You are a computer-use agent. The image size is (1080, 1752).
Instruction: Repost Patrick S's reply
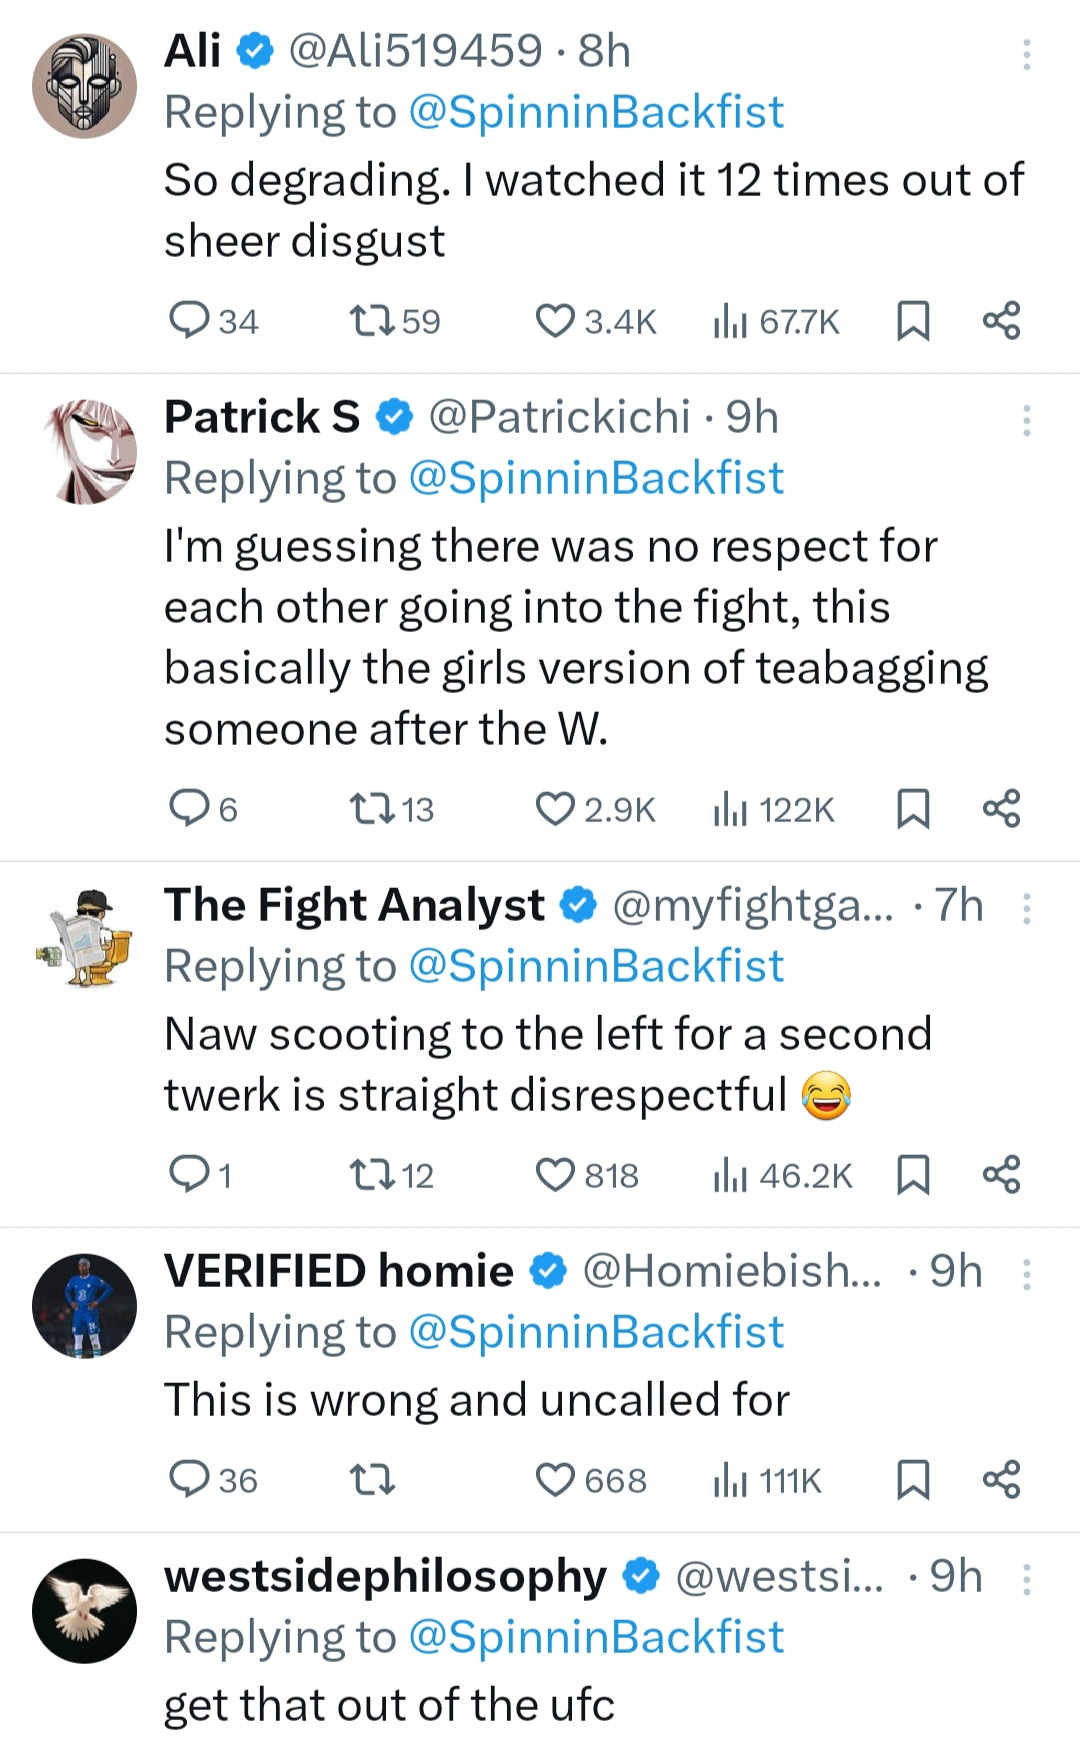pos(371,809)
